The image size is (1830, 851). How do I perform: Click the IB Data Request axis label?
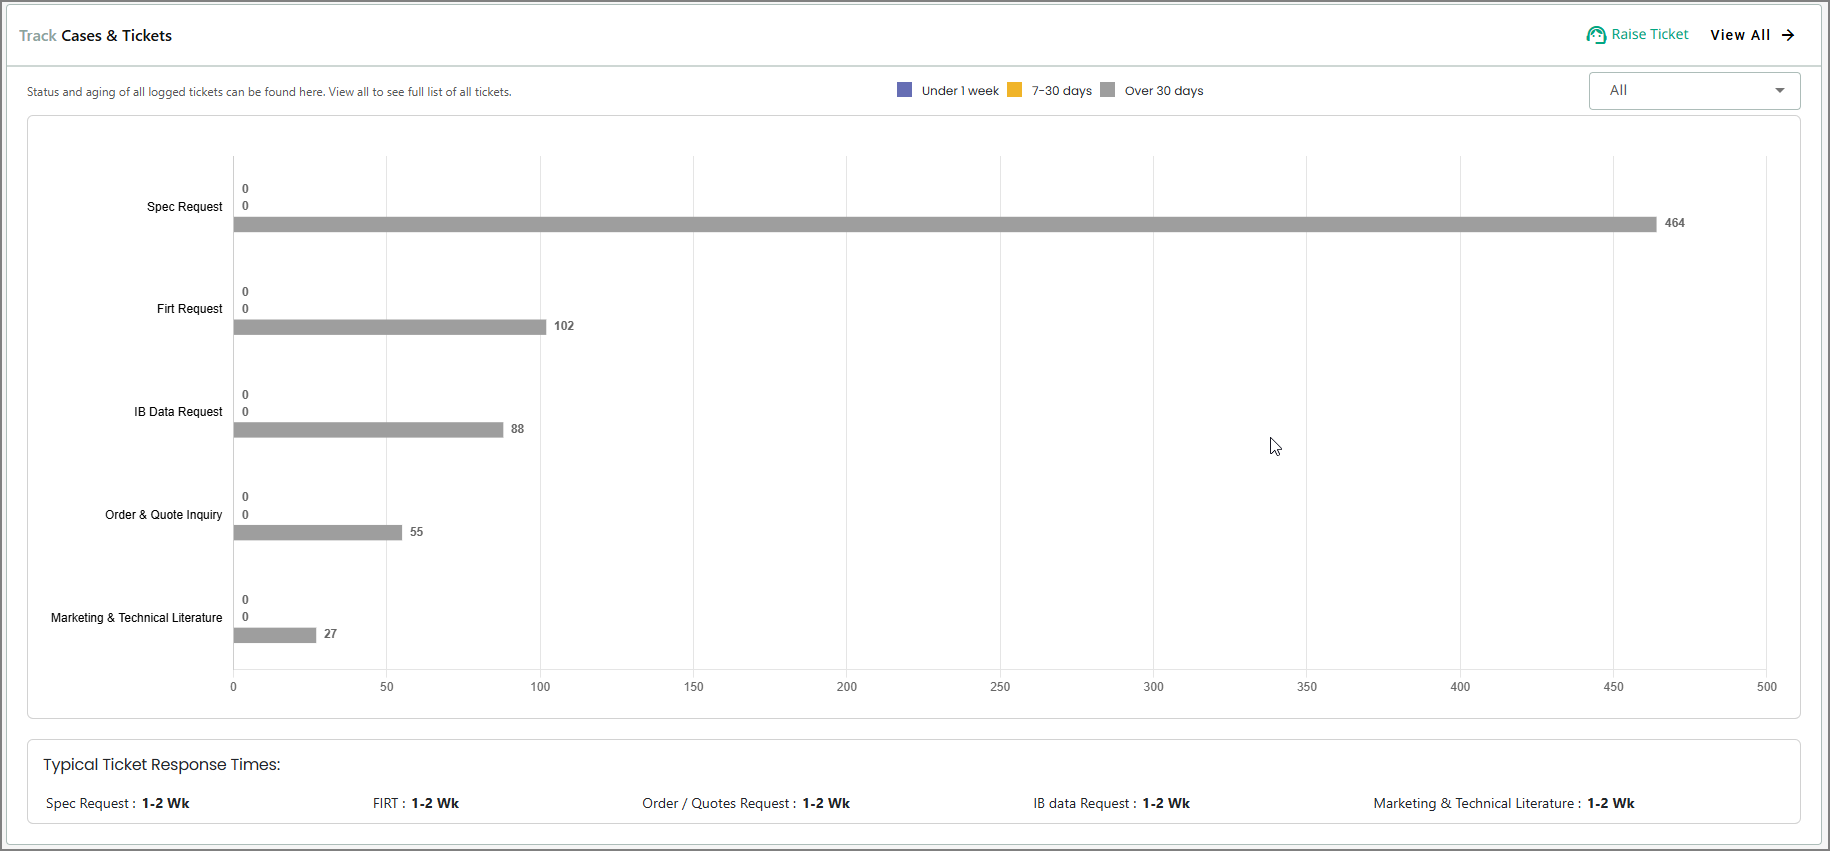(178, 412)
